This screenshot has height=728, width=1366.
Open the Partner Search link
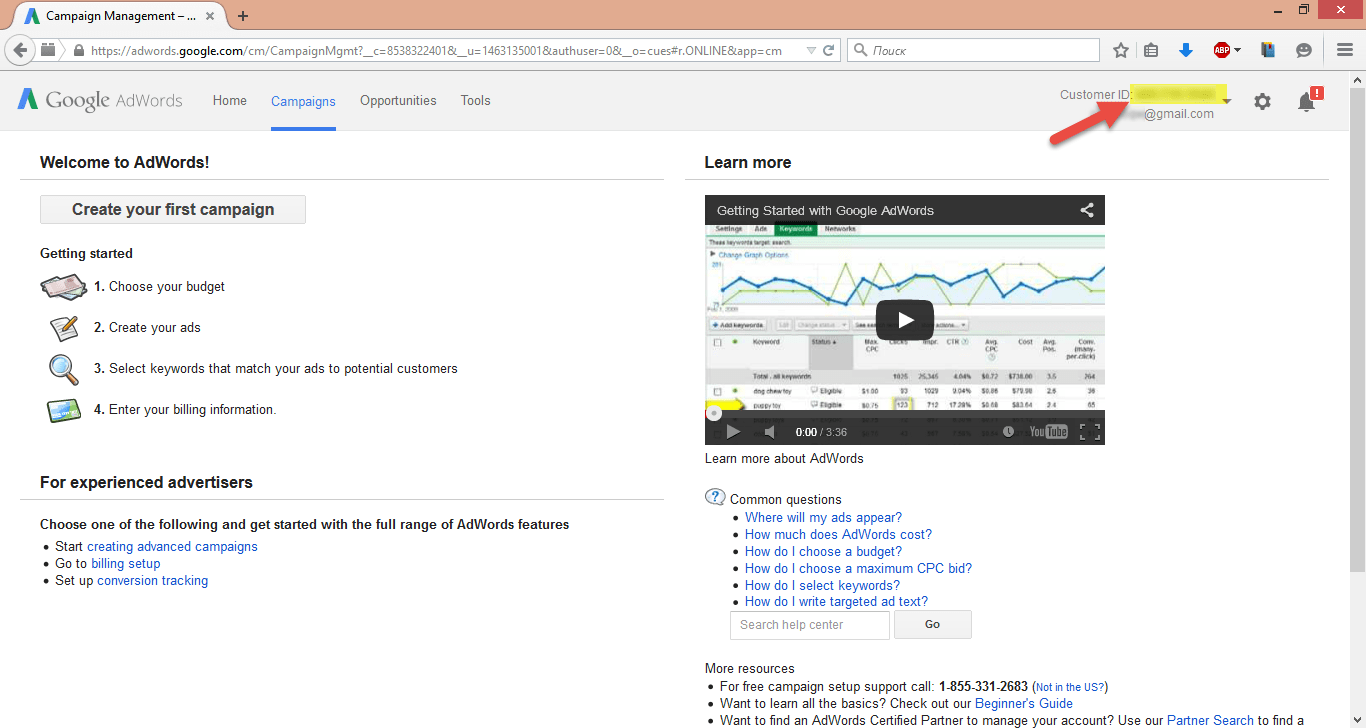(x=1210, y=720)
